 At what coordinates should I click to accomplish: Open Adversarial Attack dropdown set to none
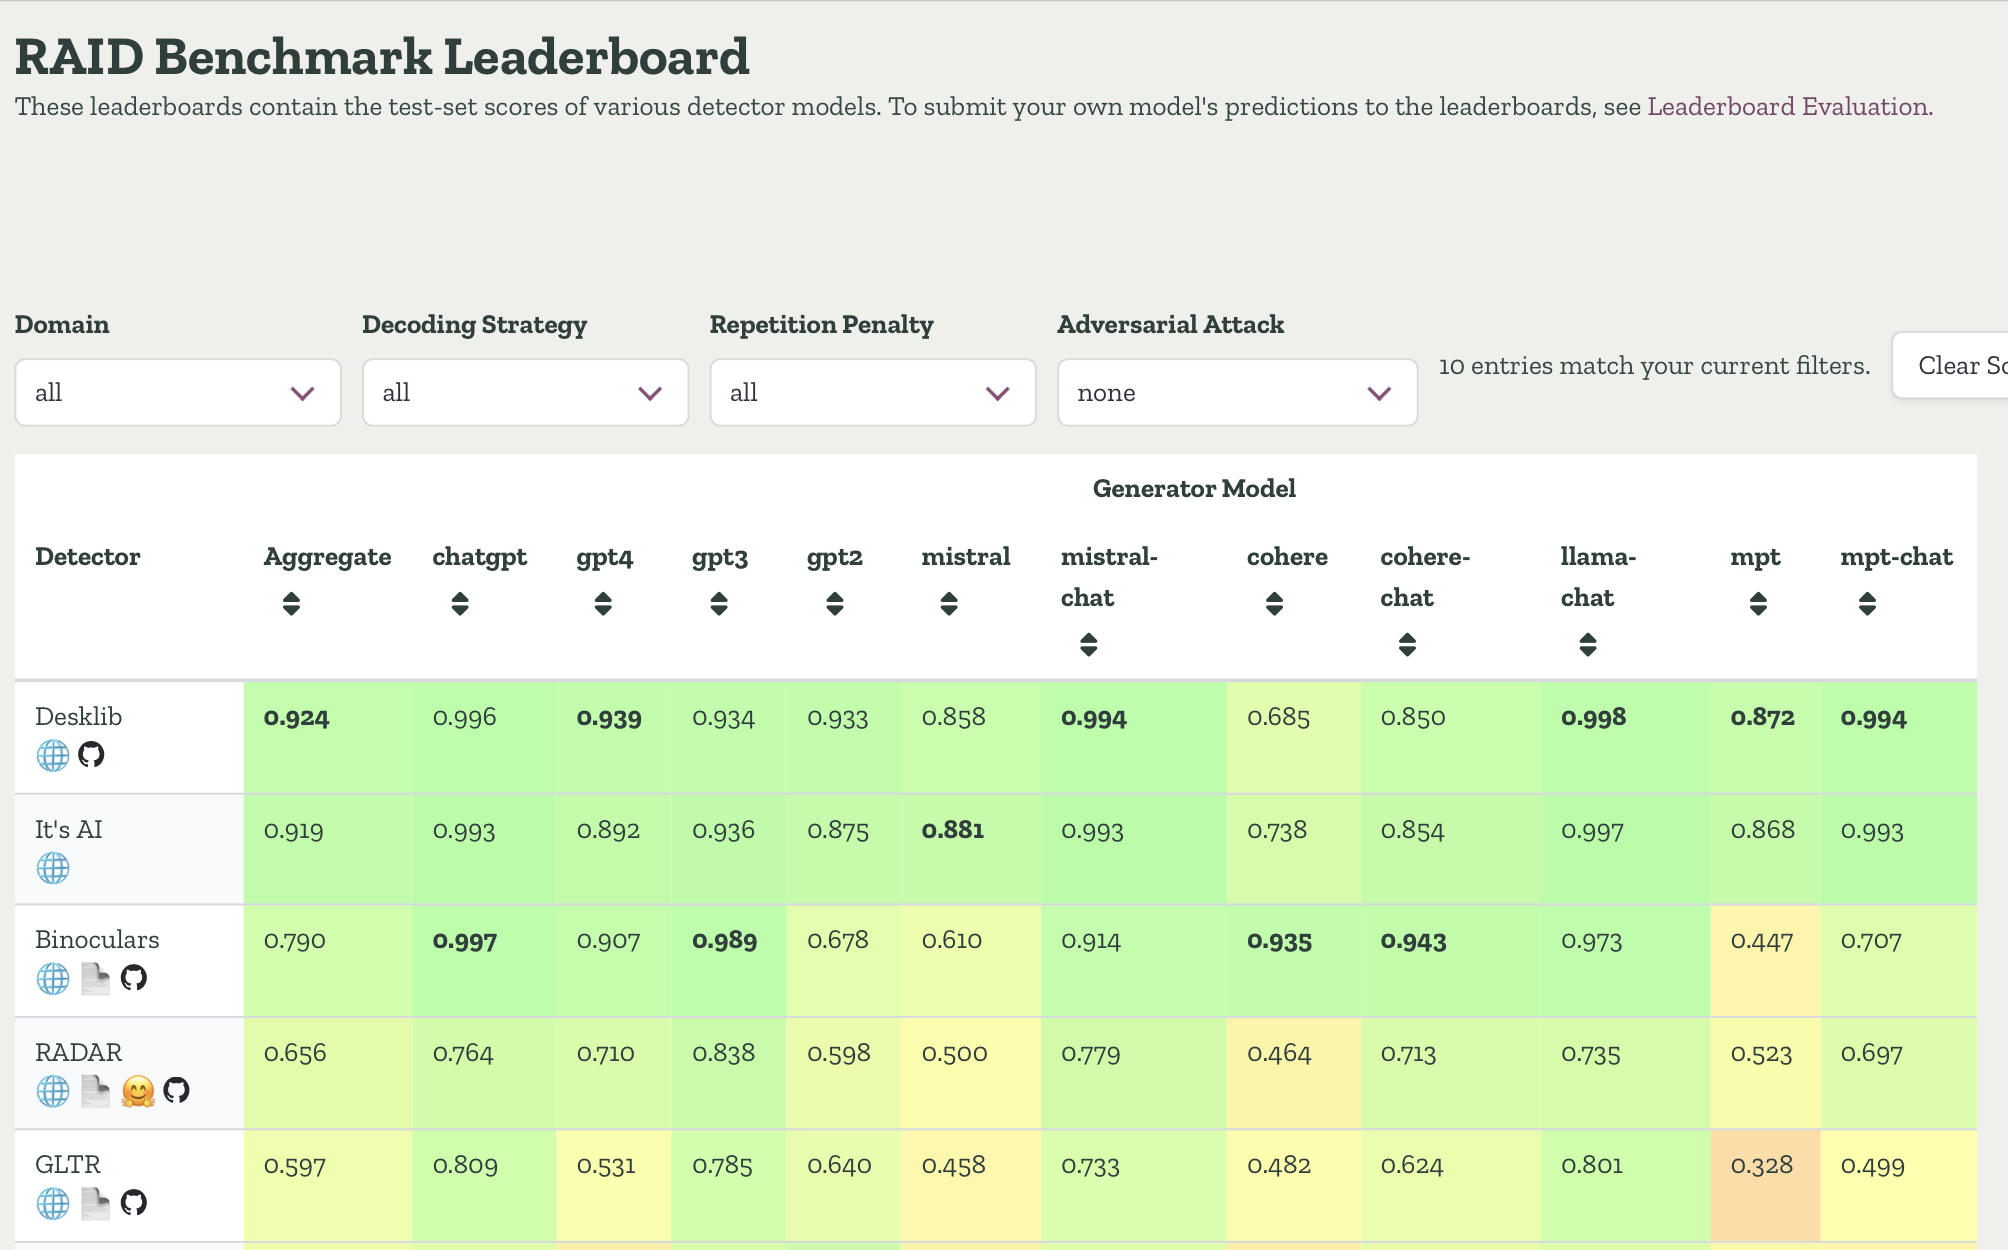[1237, 393]
